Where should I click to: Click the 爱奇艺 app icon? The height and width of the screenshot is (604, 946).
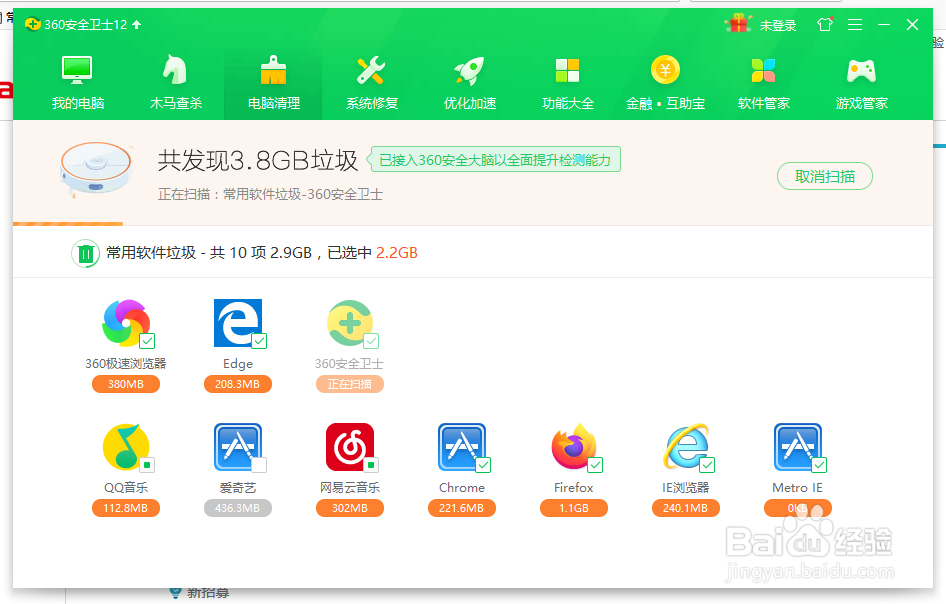click(x=238, y=447)
